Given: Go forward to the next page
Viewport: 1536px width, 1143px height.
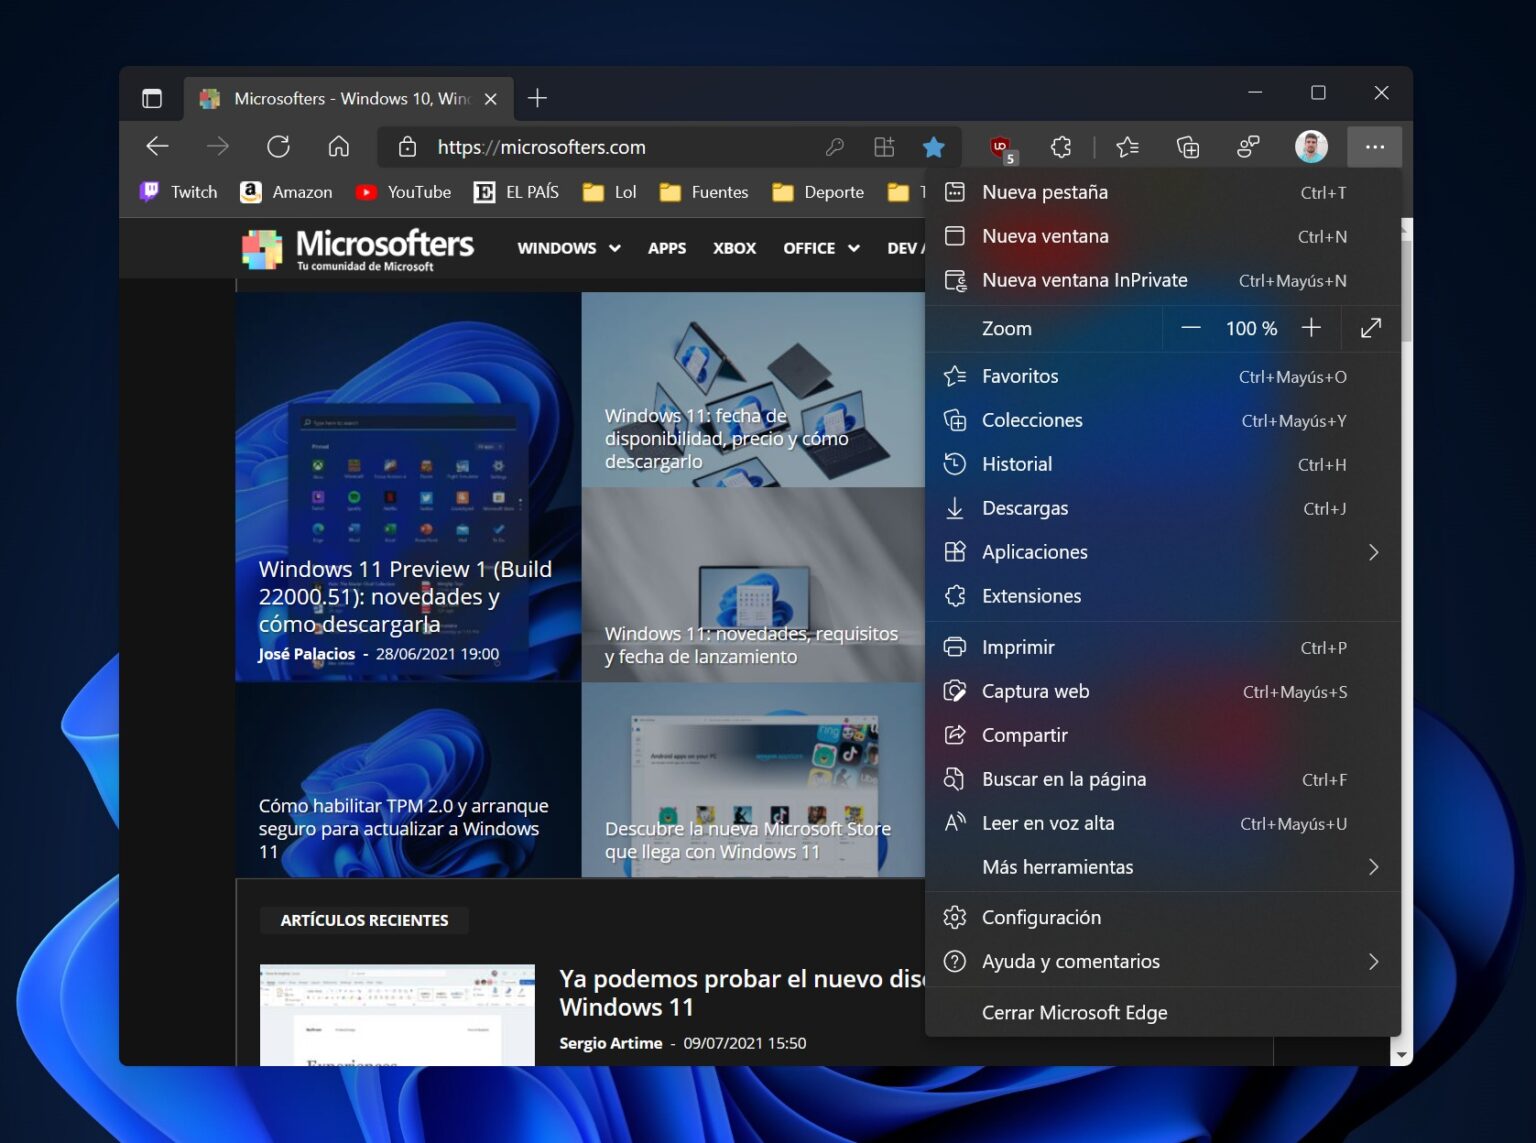Looking at the screenshot, I should [218, 147].
